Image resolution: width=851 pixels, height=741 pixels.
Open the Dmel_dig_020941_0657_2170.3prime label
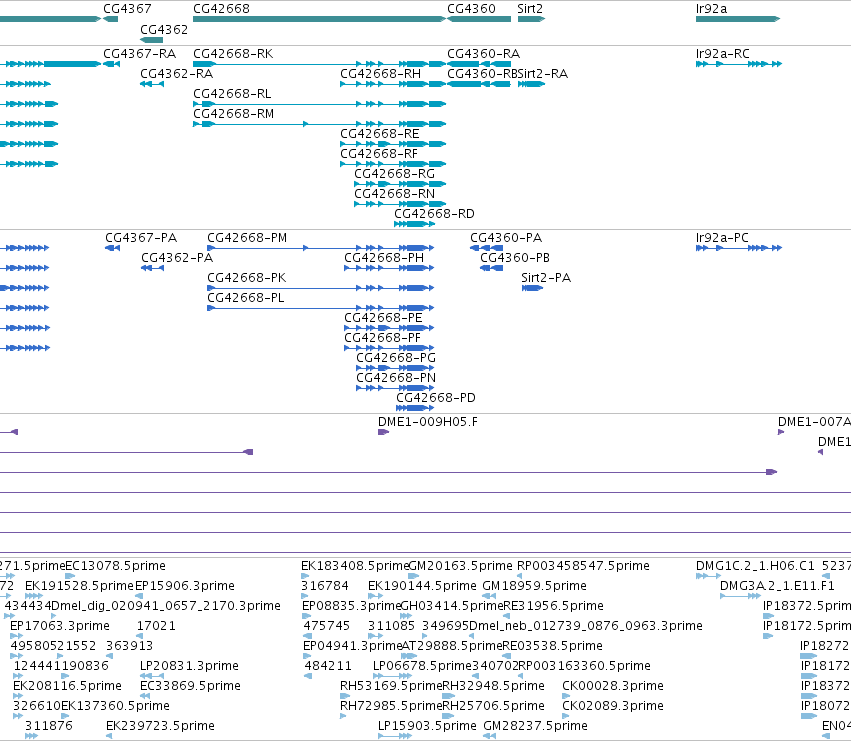coord(166,606)
